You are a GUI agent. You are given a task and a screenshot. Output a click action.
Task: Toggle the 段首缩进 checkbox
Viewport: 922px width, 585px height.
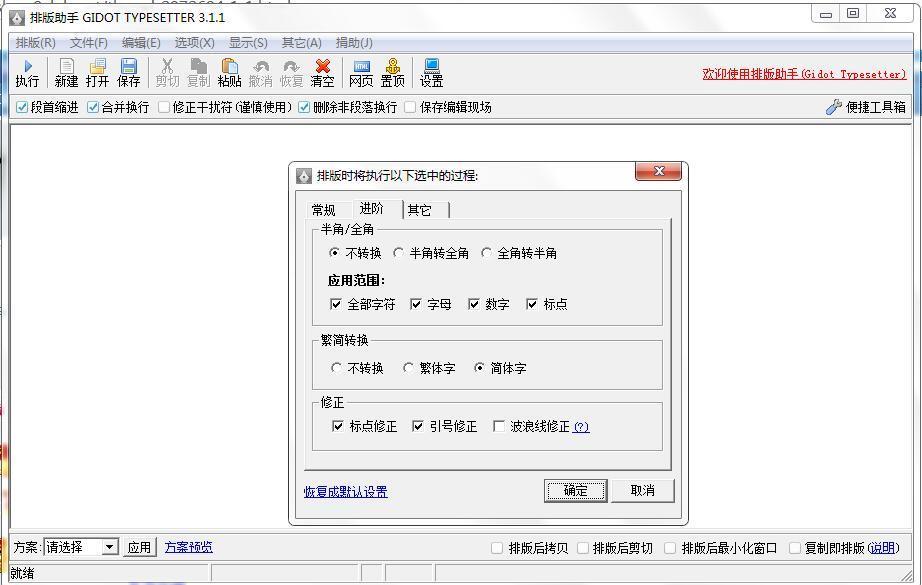pos(22,107)
